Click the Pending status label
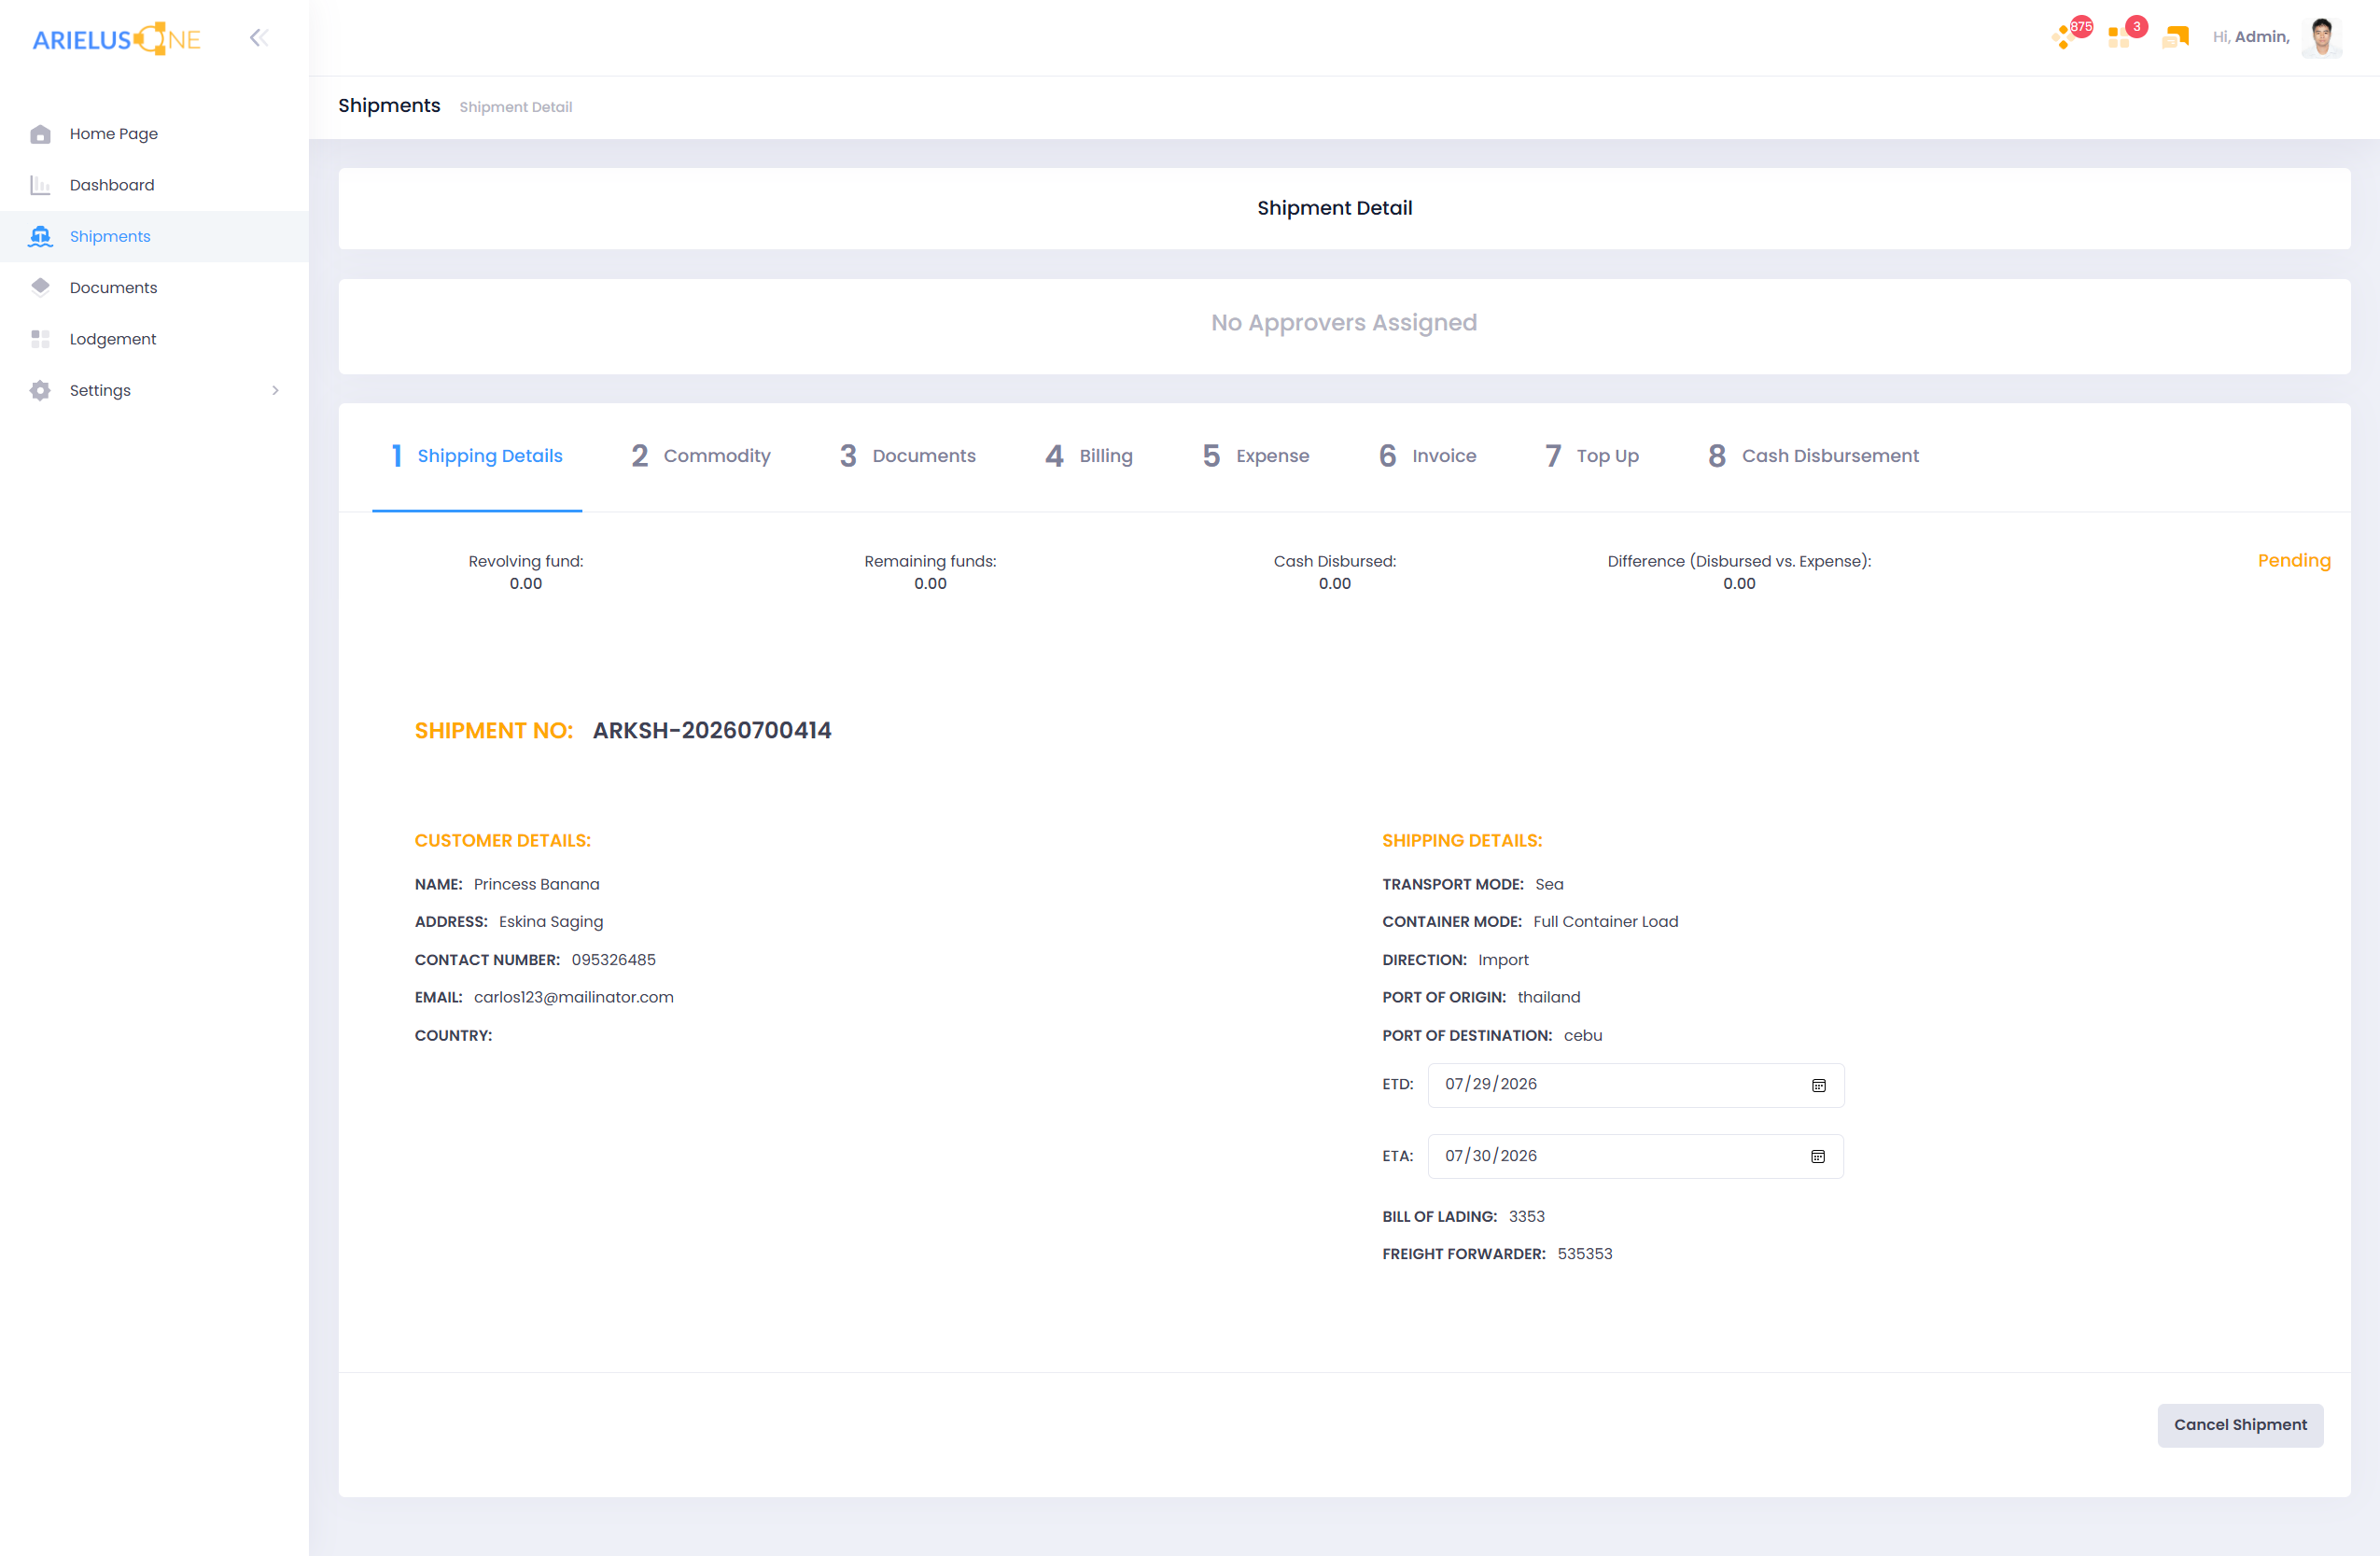The width and height of the screenshot is (2380, 1556). pos(2294,561)
